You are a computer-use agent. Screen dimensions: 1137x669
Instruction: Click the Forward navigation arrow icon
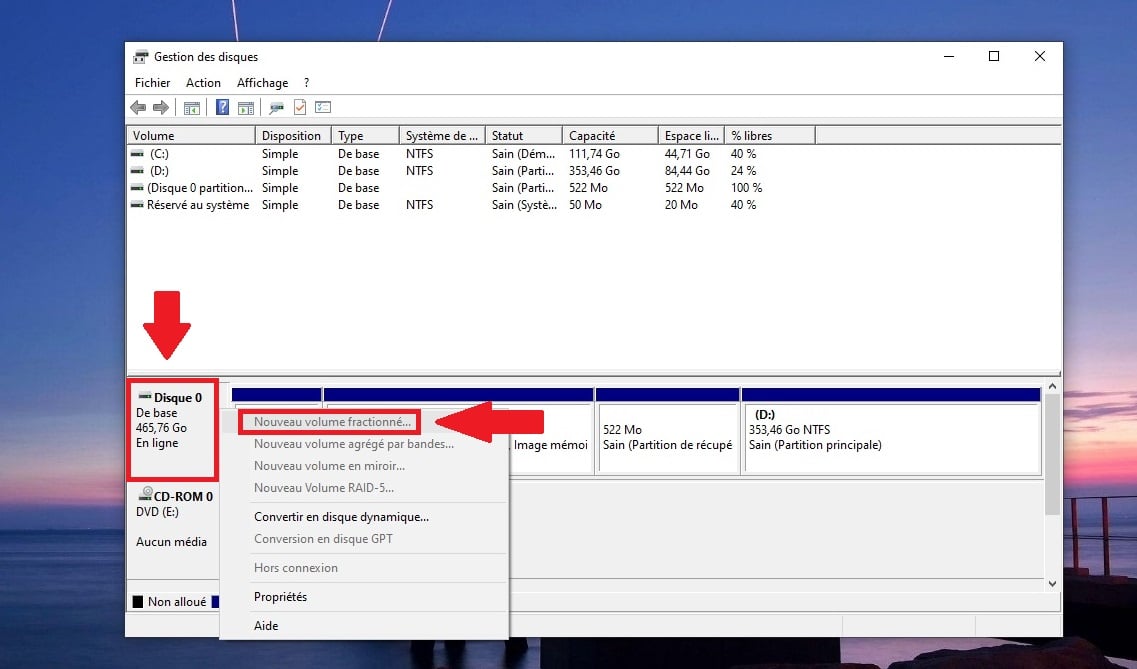[160, 107]
